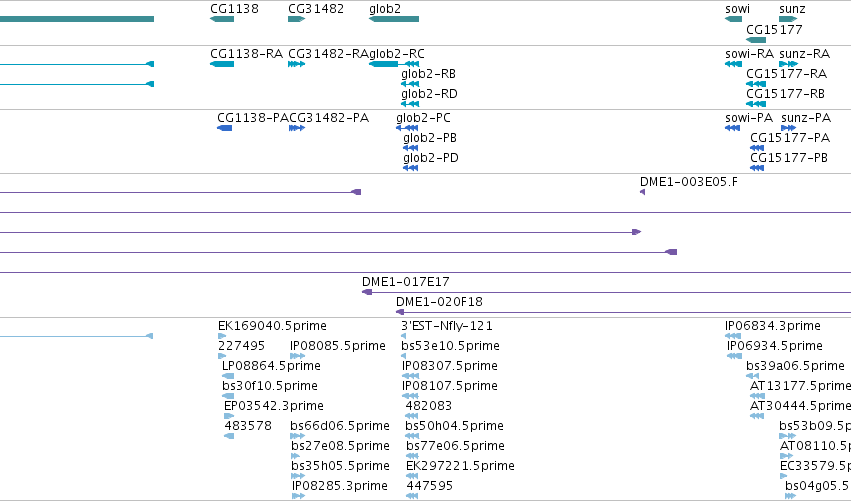Select EST bs27e08.5prime
851x501 pixels.
tap(295, 456)
